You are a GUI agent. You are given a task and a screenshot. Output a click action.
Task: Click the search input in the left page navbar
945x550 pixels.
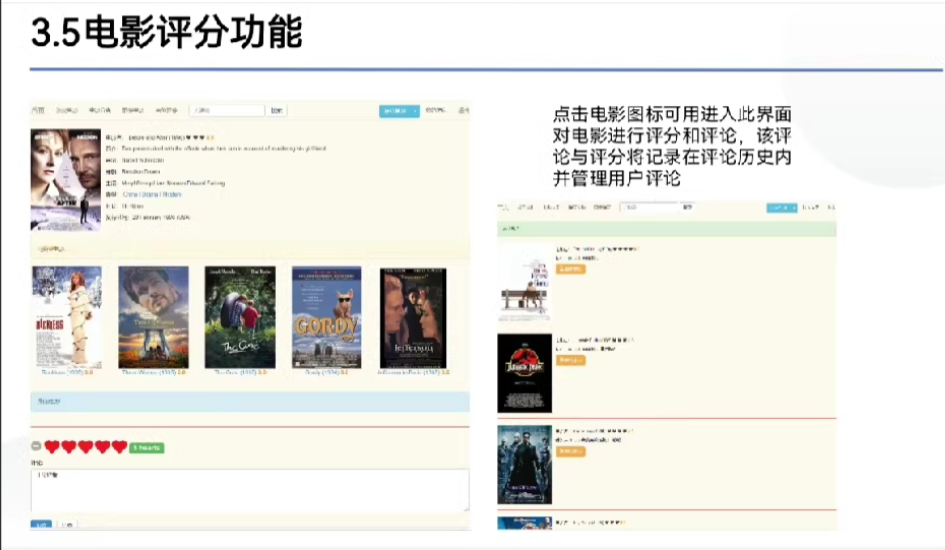click(x=227, y=110)
